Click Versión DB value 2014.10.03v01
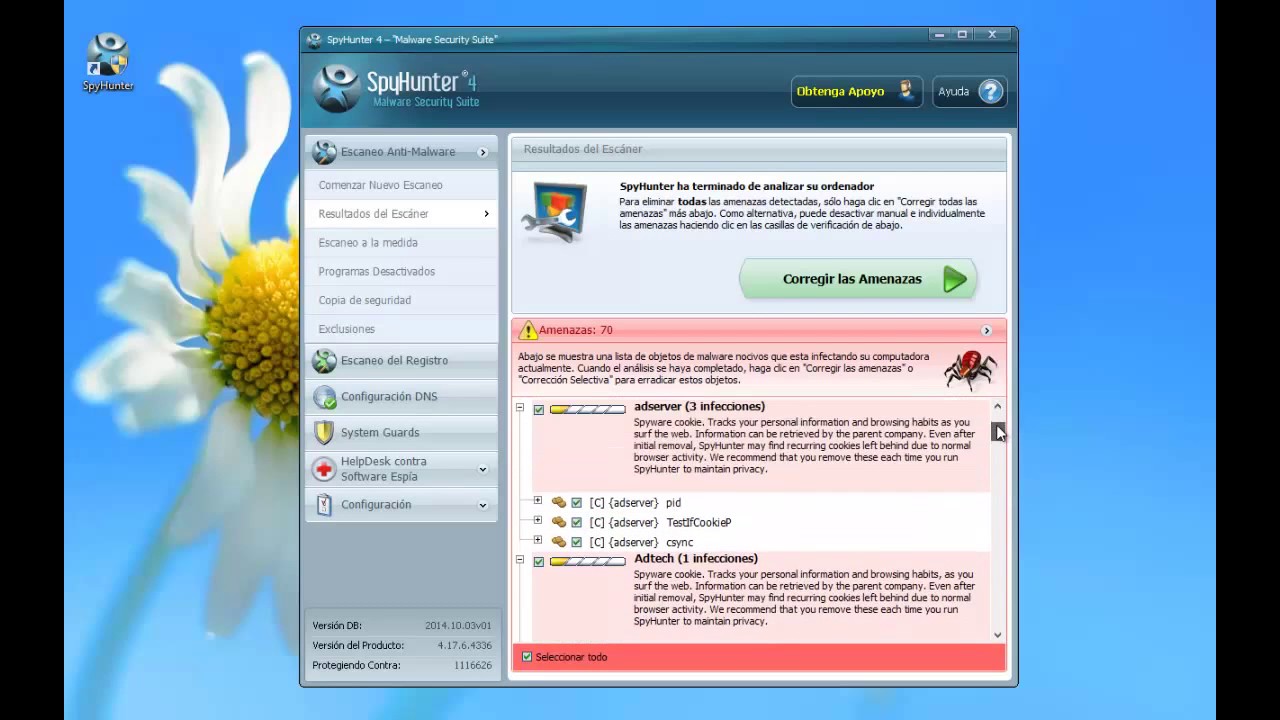Viewport: 1280px width, 720px height. pos(458,626)
